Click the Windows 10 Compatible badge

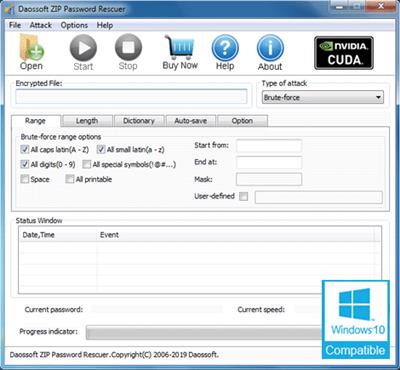[x=356, y=320]
